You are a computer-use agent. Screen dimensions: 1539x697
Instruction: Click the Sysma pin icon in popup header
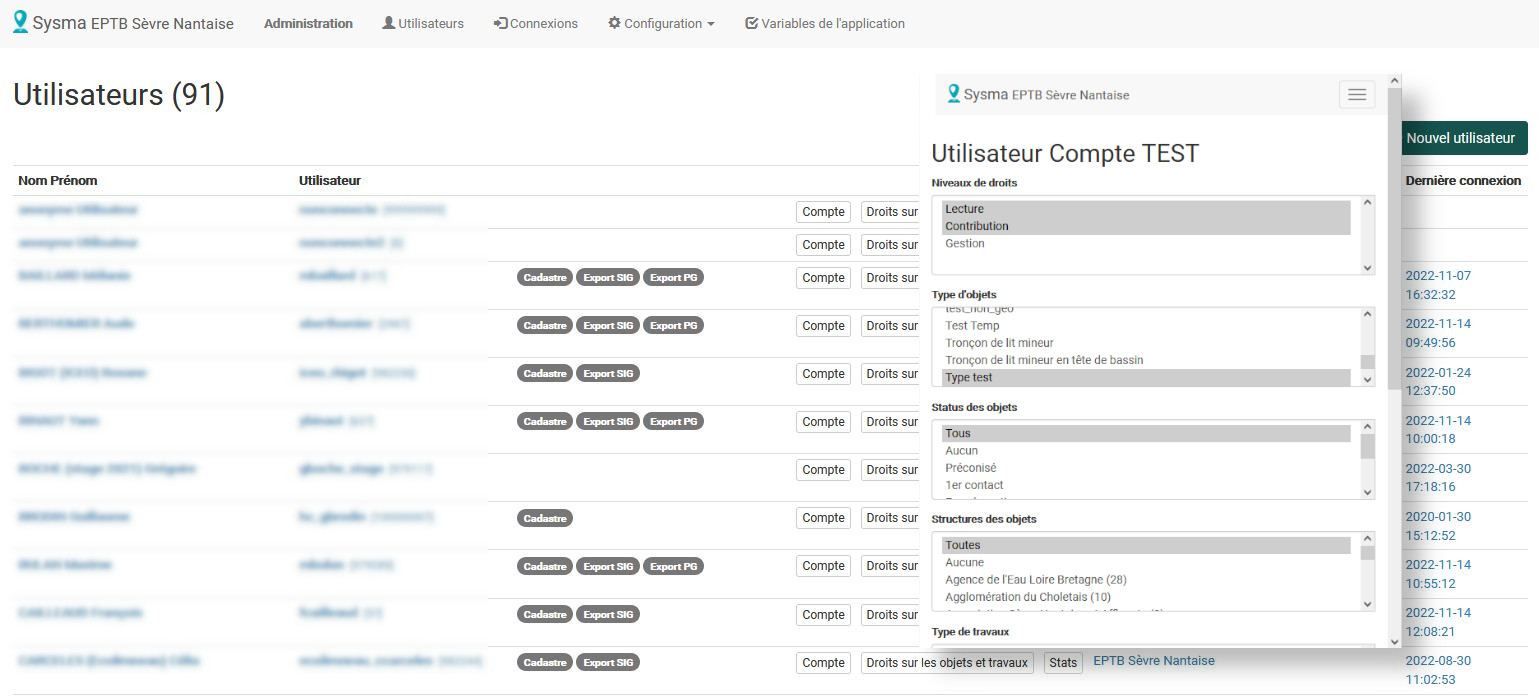(x=953, y=94)
